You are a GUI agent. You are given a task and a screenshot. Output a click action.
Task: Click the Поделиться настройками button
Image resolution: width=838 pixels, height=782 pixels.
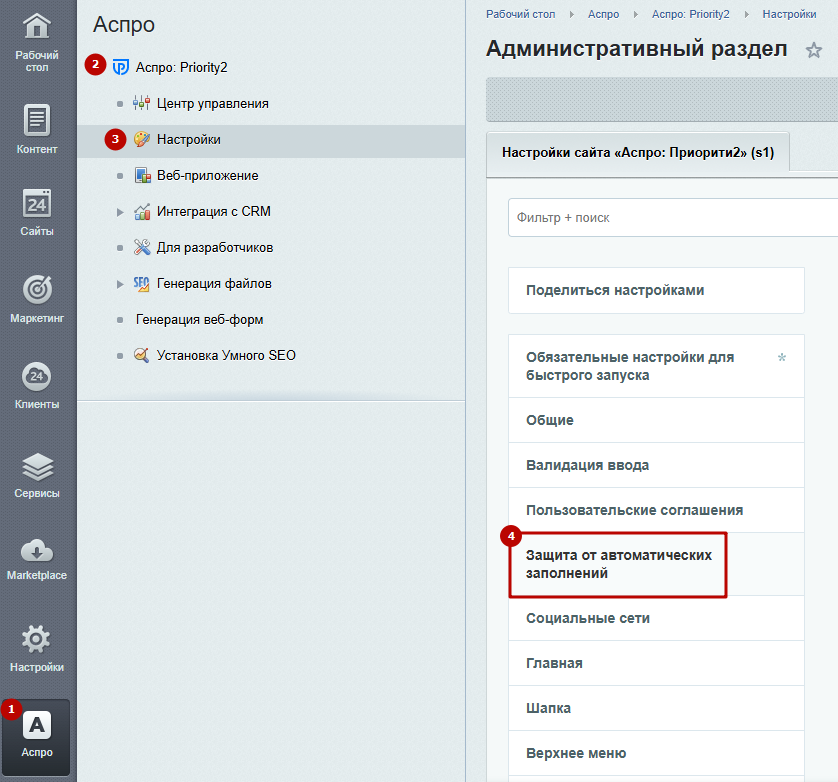[656, 290]
